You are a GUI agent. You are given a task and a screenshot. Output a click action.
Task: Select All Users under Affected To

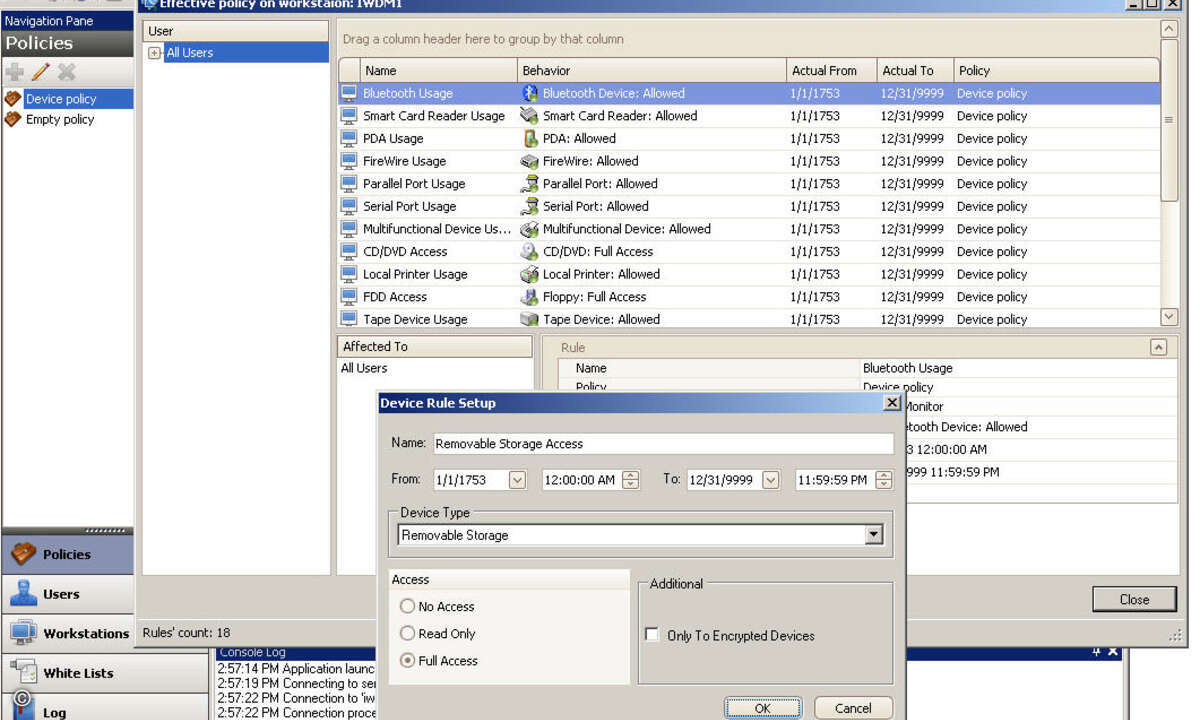pos(364,368)
